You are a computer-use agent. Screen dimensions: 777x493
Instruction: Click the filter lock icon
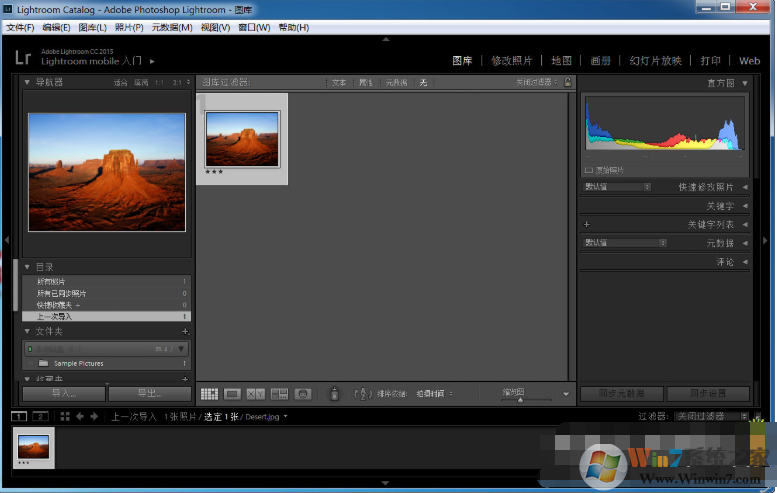[568, 82]
